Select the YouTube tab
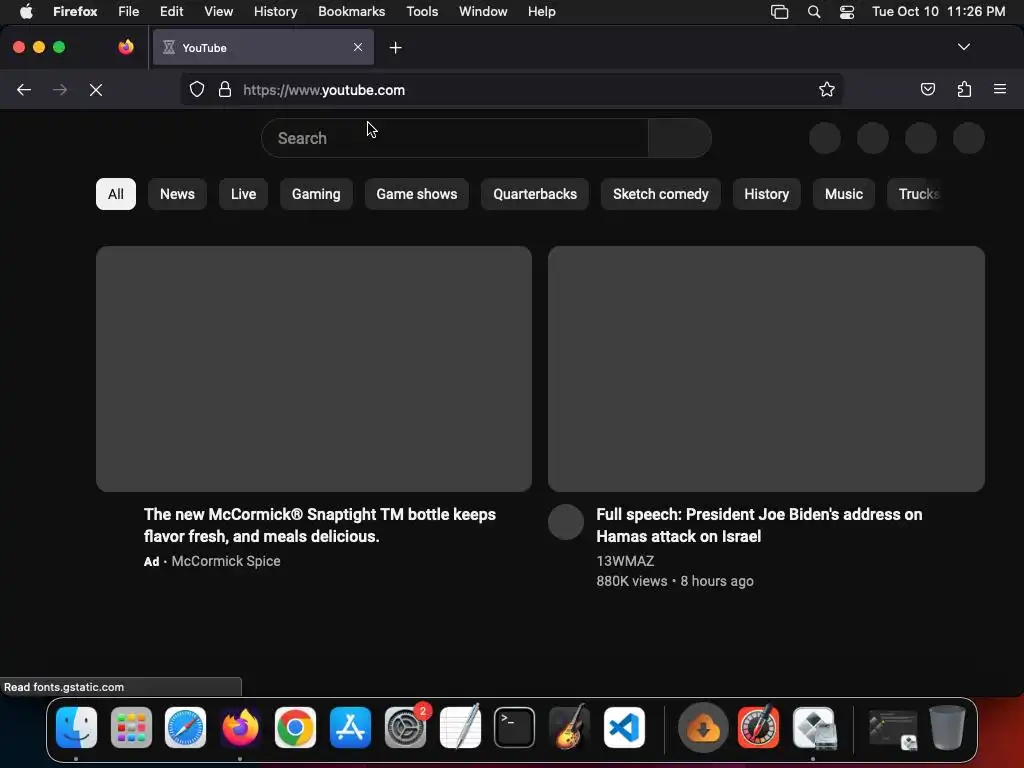 point(263,47)
